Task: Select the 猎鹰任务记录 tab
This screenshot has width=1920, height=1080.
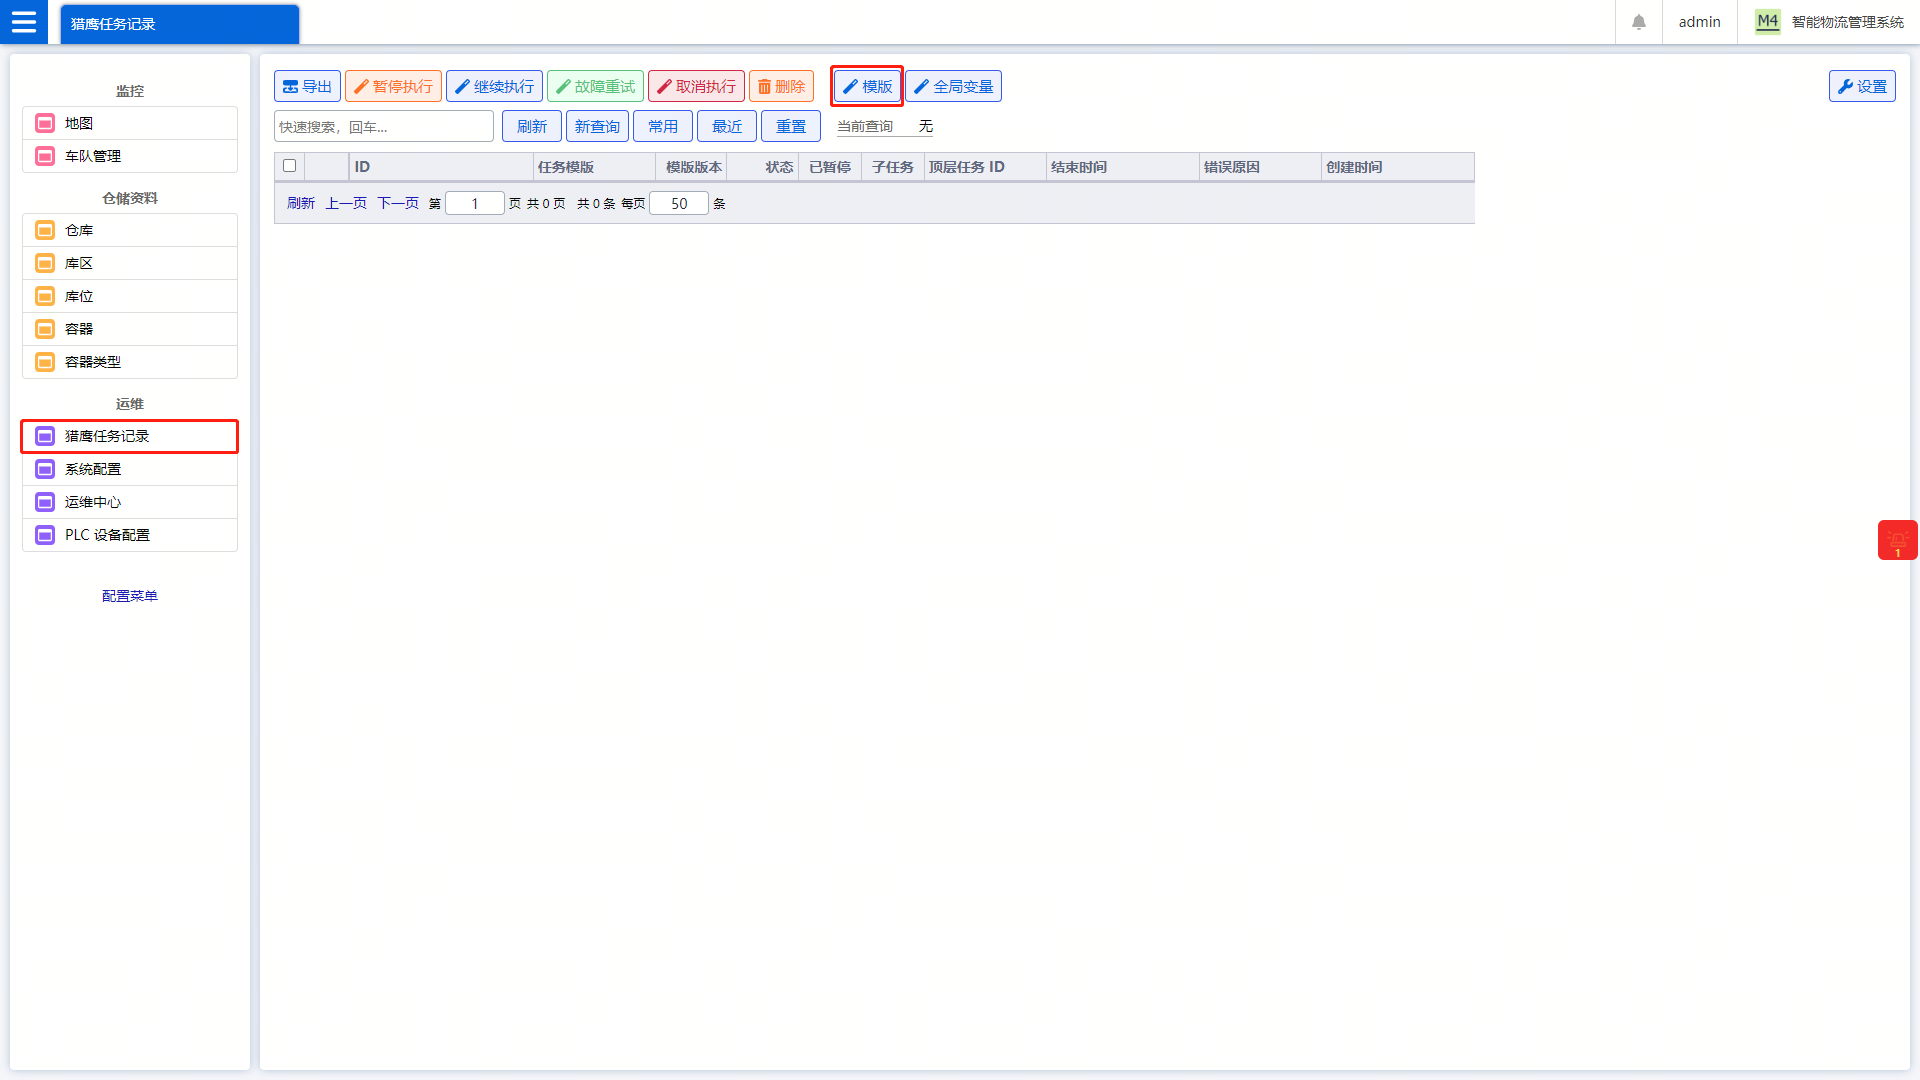Action: [x=180, y=24]
